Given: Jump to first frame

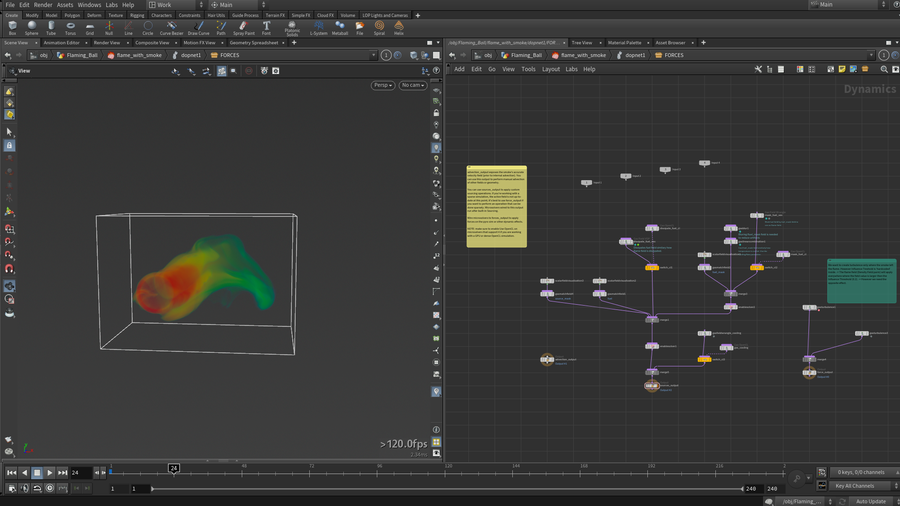Looking at the screenshot, I should 11,473.
